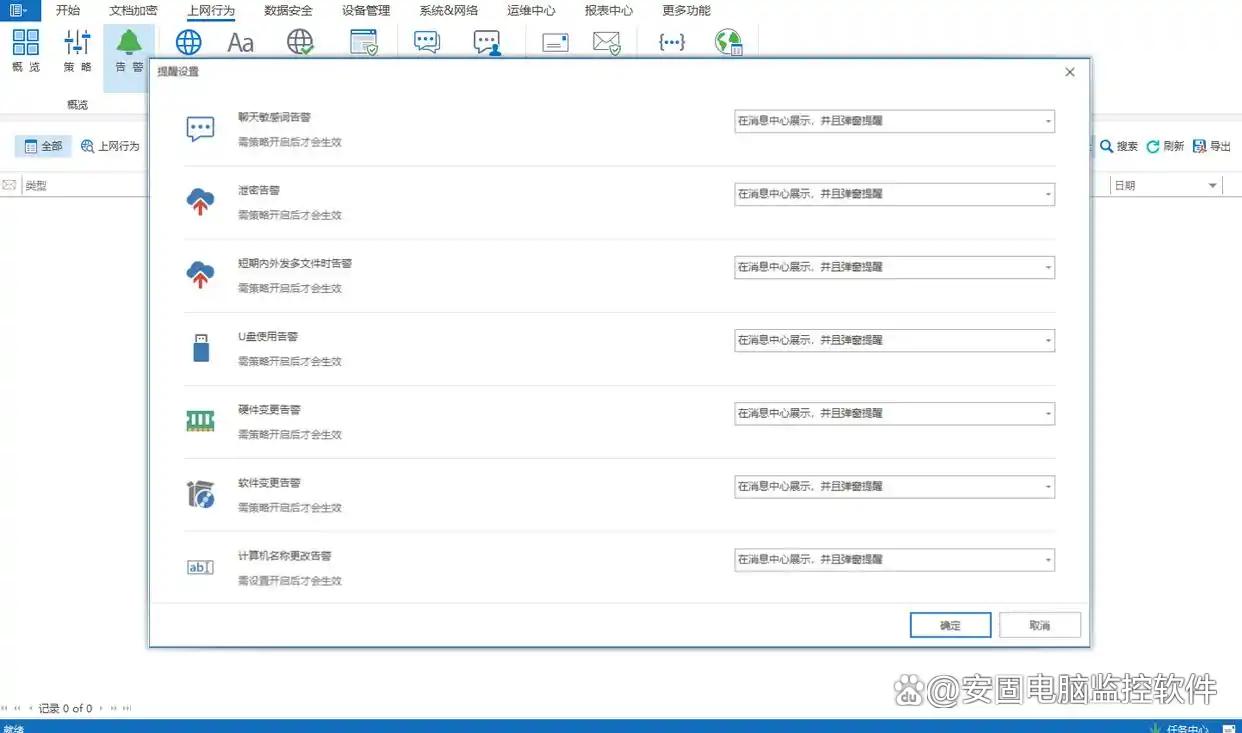Click the 刷新 refresh icon
Image resolution: width=1242 pixels, height=733 pixels.
(1153, 146)
